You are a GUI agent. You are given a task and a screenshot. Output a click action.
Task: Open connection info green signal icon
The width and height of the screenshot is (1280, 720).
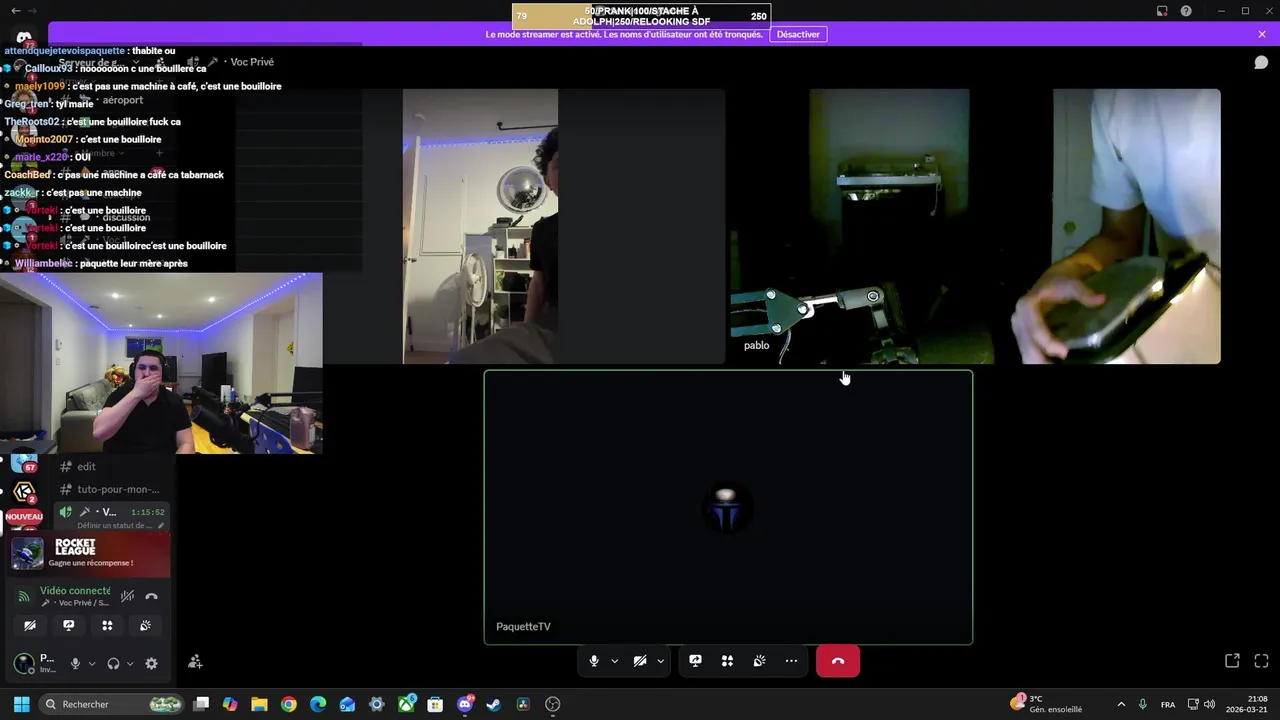(x=24, y=596)
